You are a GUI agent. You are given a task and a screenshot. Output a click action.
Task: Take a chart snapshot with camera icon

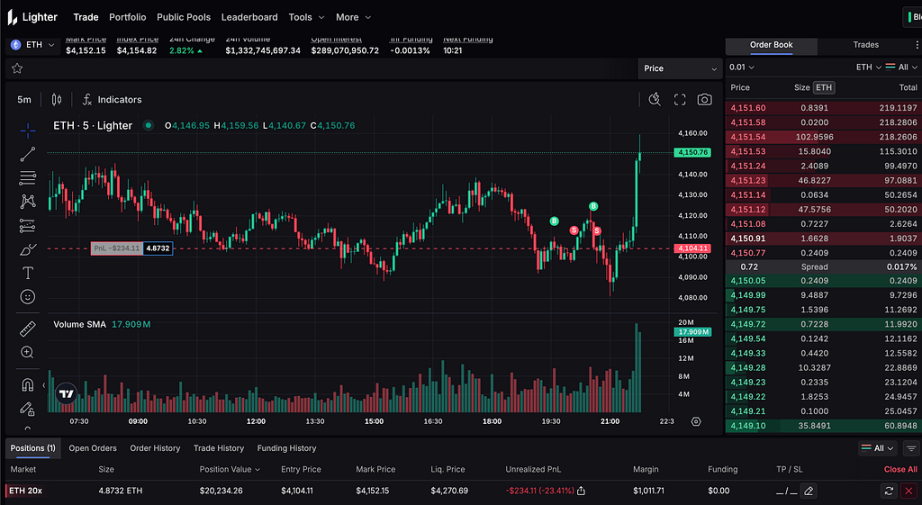[x=705, y=100]
